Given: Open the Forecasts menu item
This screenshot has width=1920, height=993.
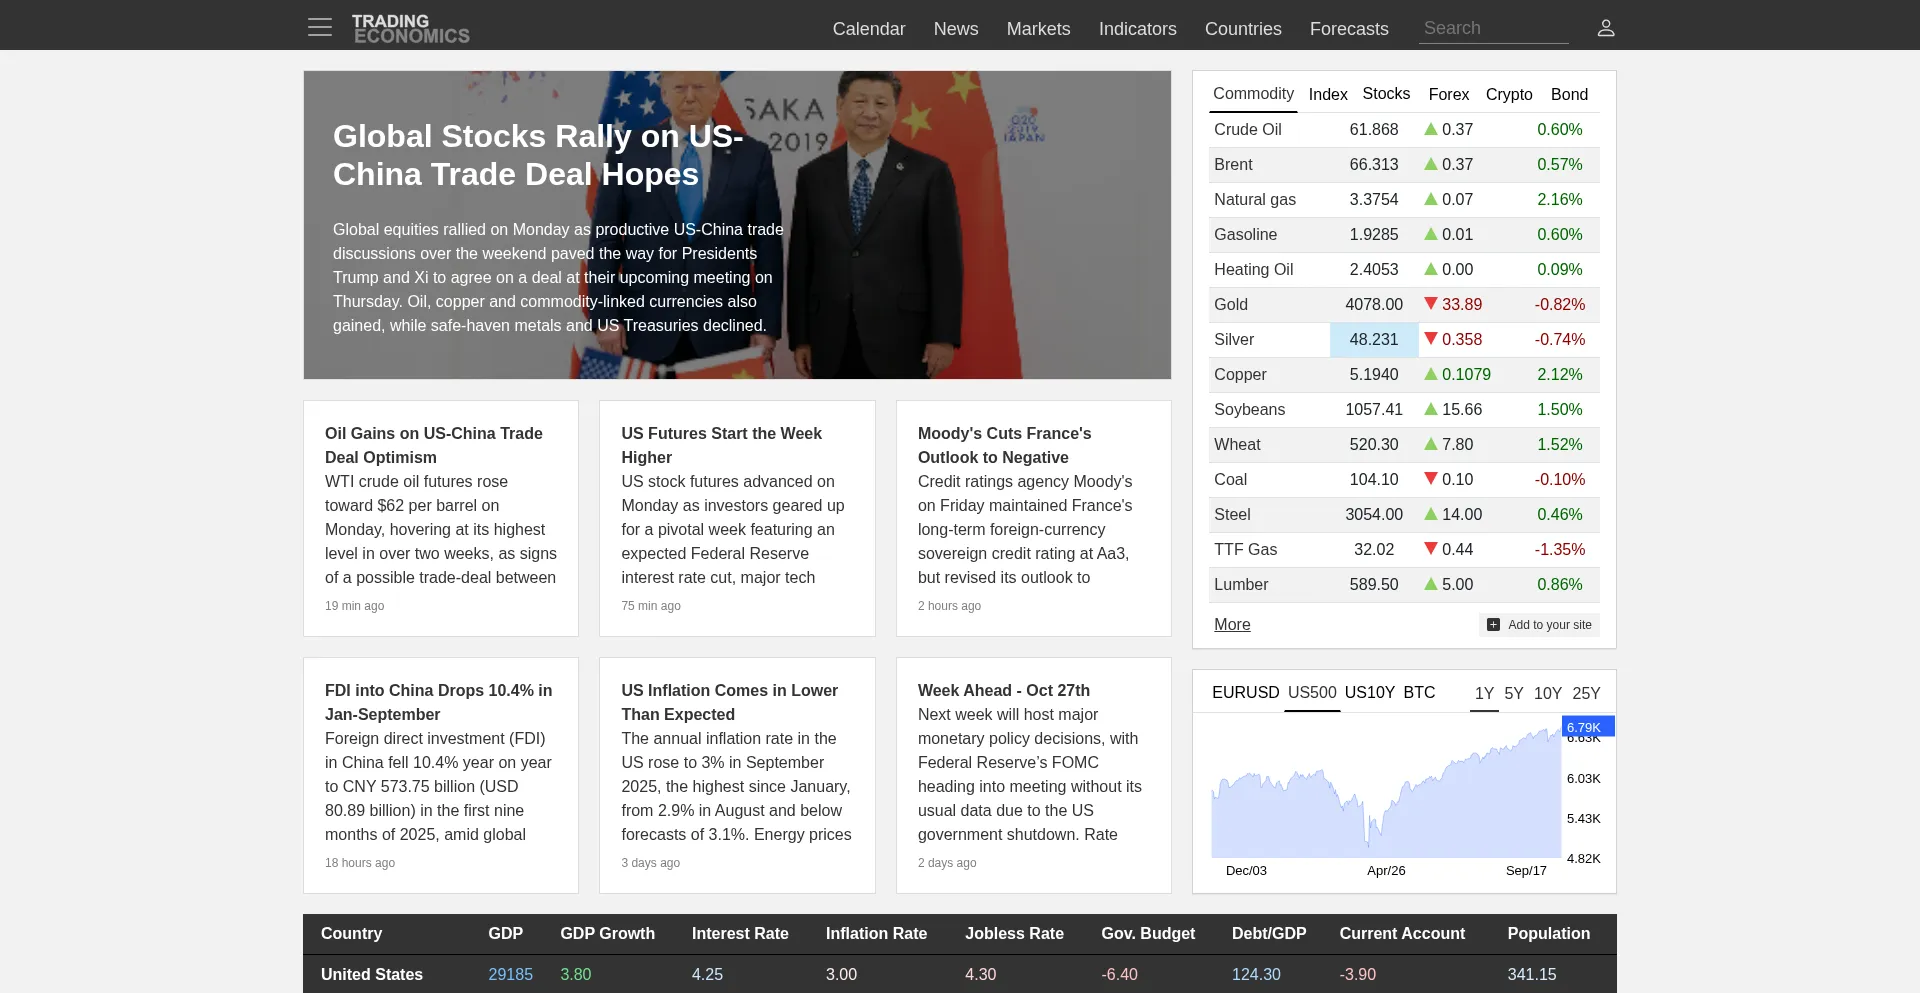Looking at the screenshot, I should [1348, 29].
